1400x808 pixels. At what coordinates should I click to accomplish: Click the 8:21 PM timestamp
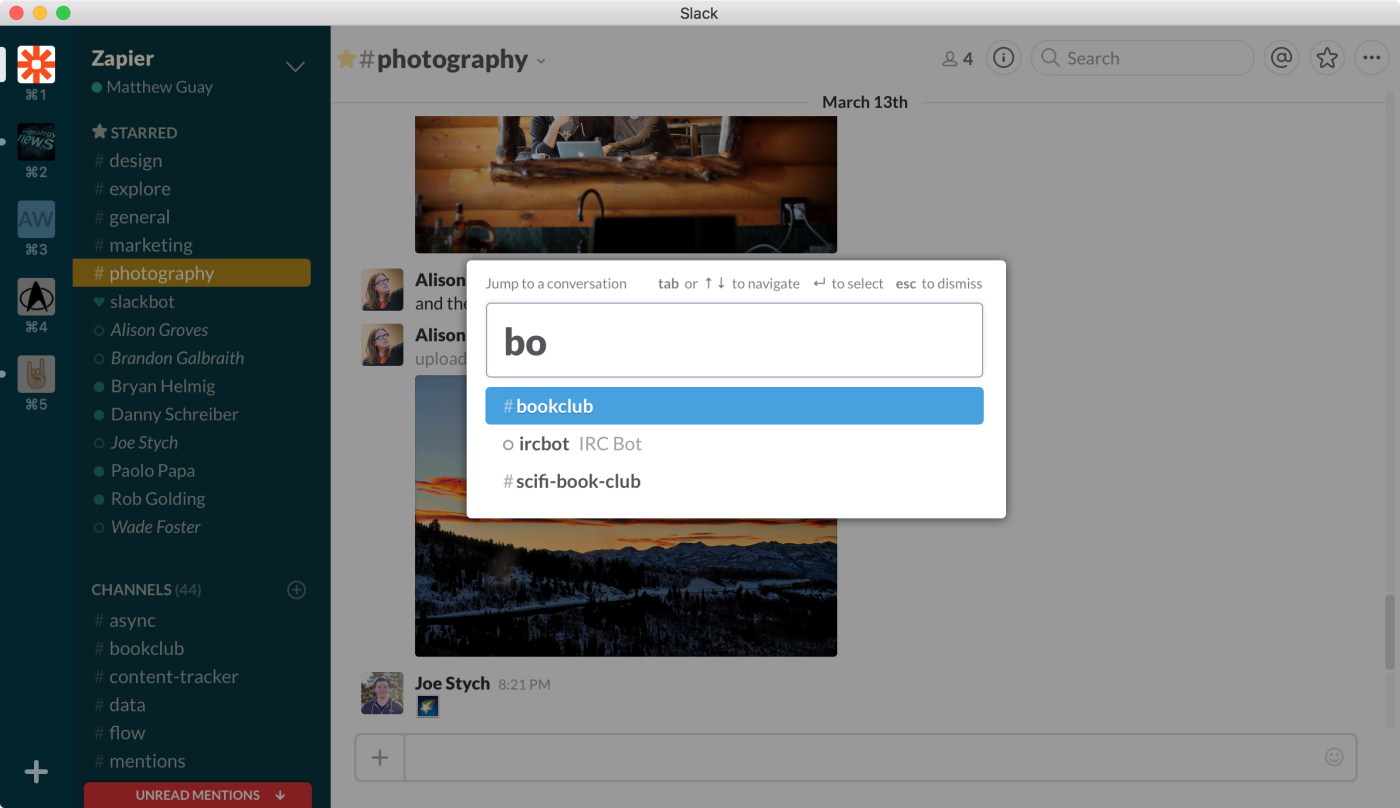[524, 685]
